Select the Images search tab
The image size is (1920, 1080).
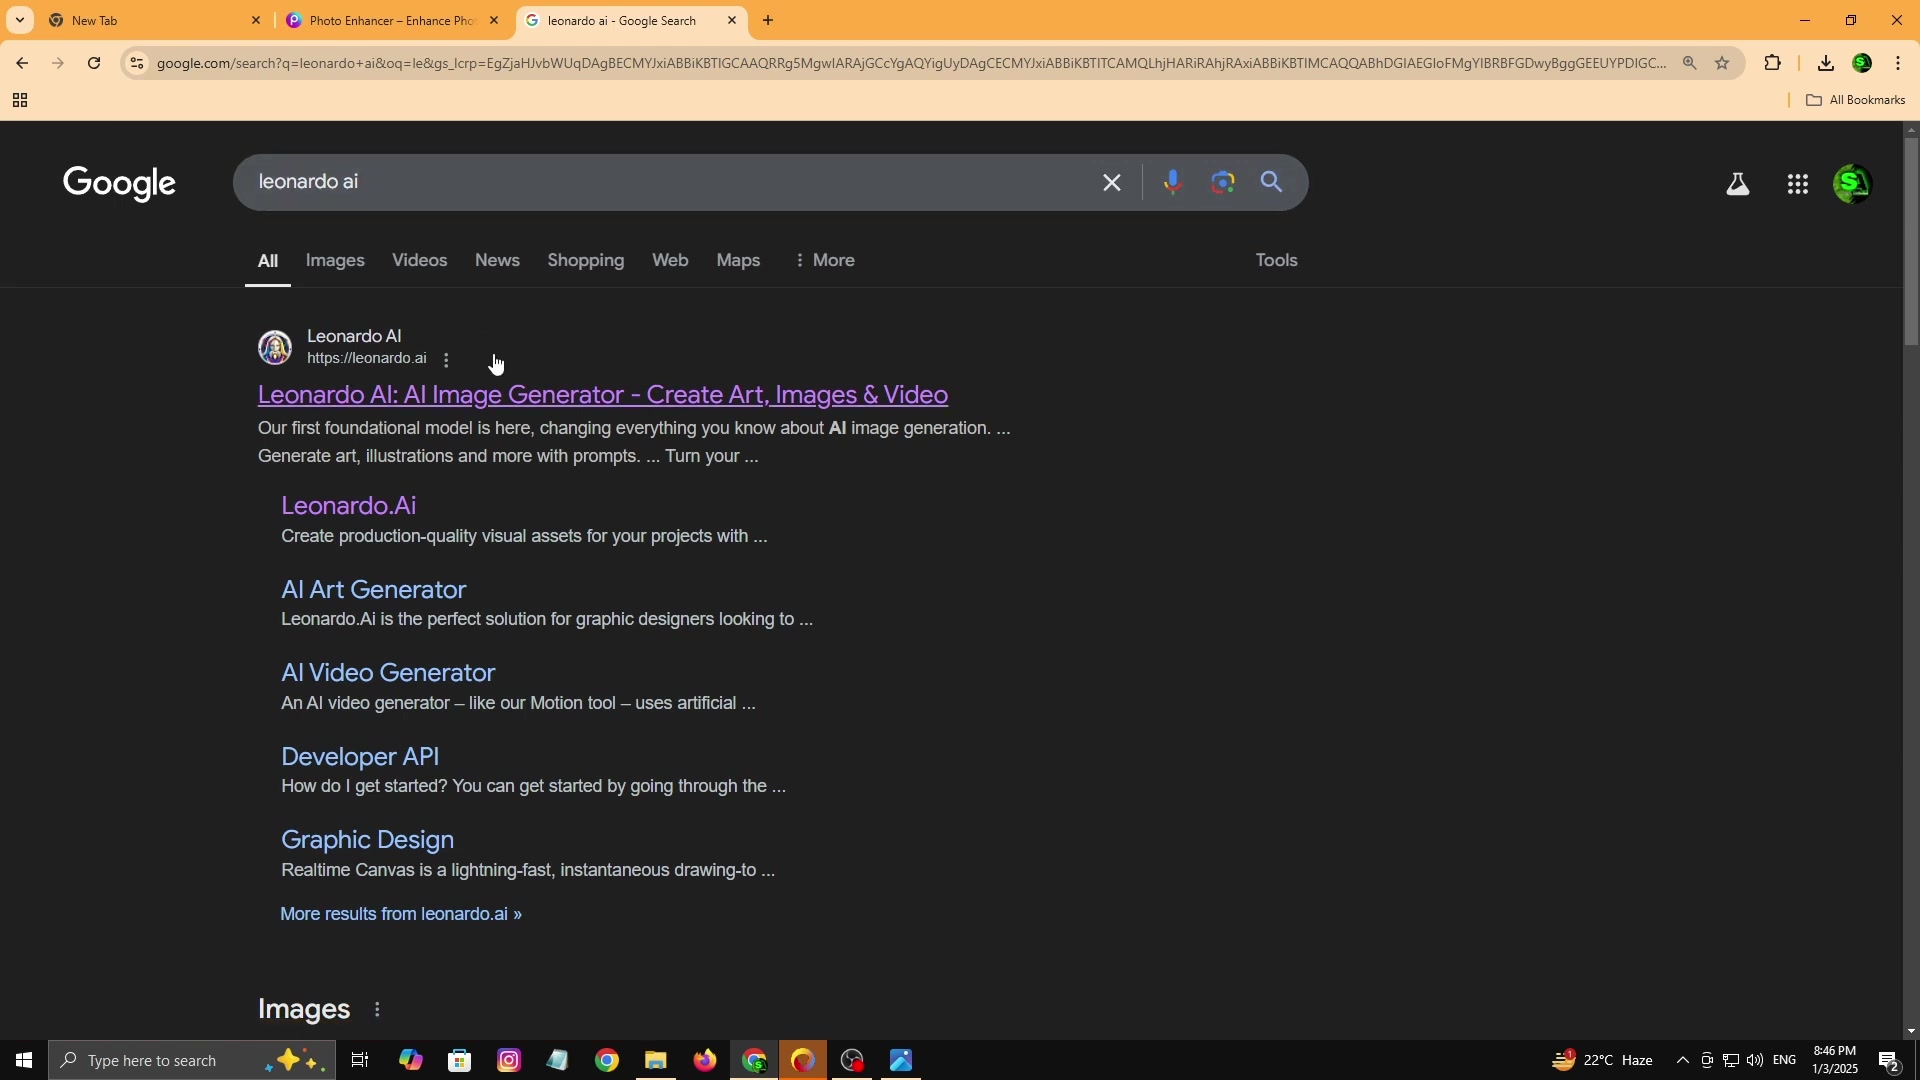(x=335, y=260)
